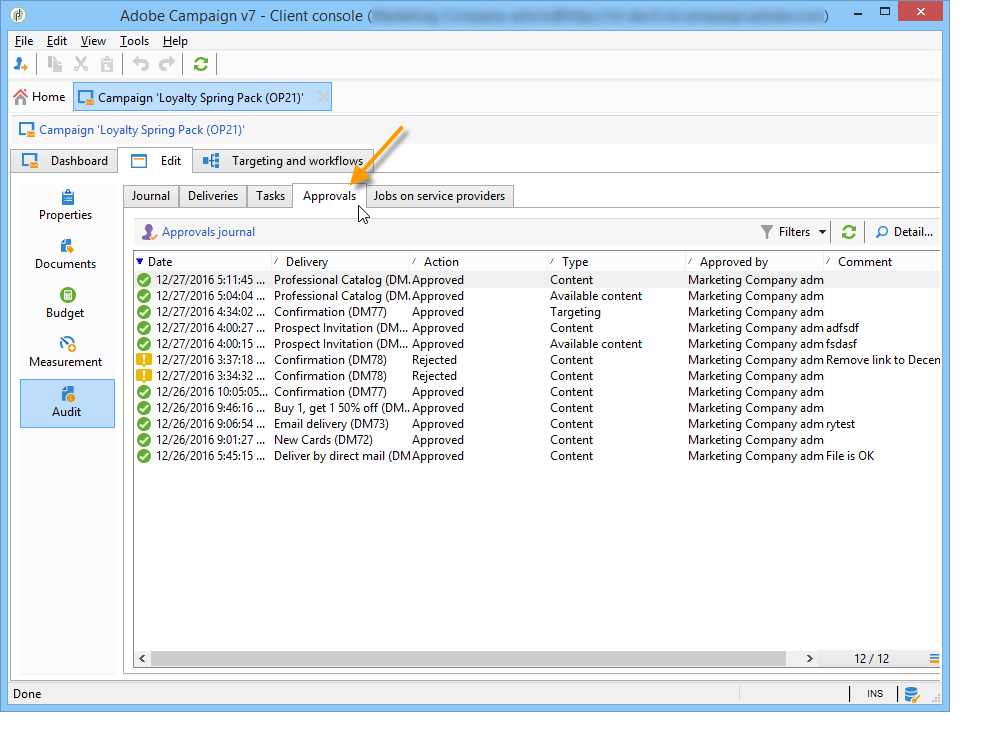The height and width of the screenshot is (746, 981).
Task: Click the warning icon on 3:37:18 Rejected row
Action: (144, 360)
